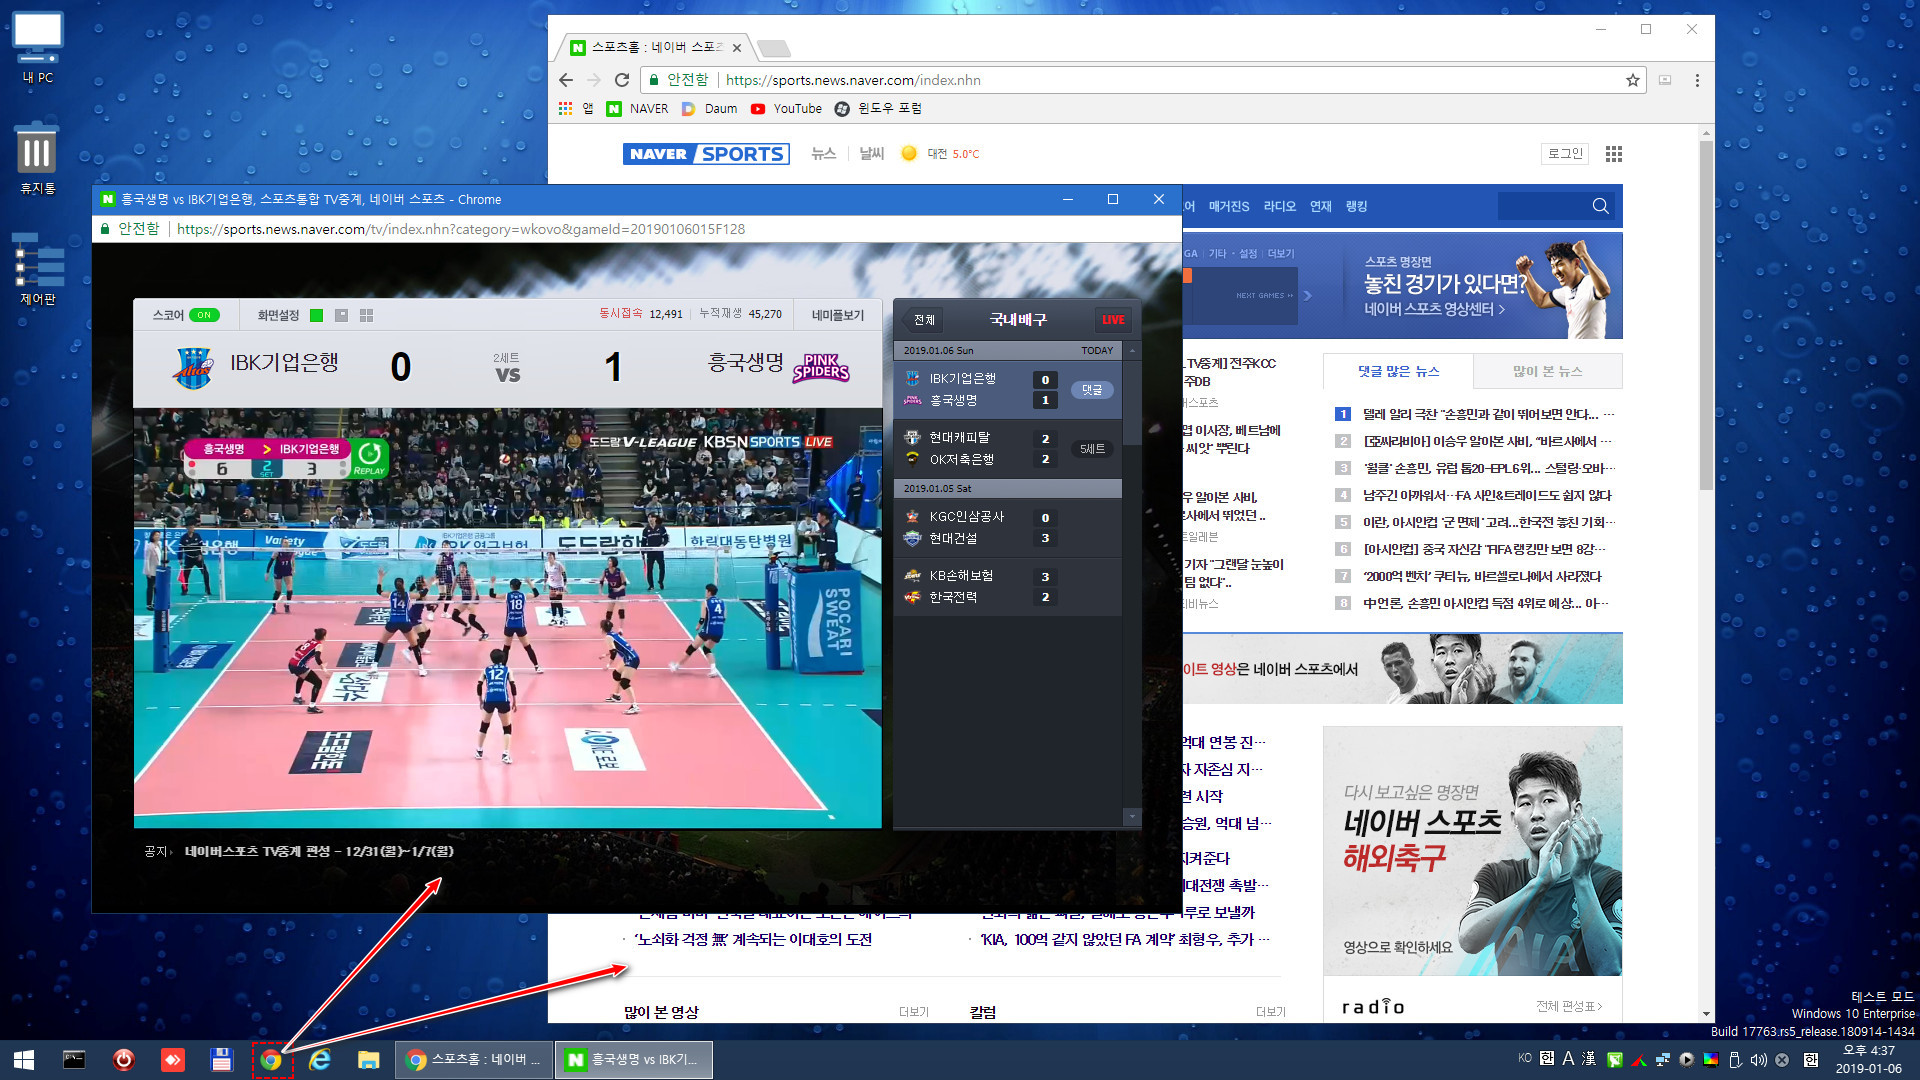Switch to 많이 본 뉴스 tab
This screenshot has width=1920, height=1080.
pyautogui.click(x=1547, y=371)
